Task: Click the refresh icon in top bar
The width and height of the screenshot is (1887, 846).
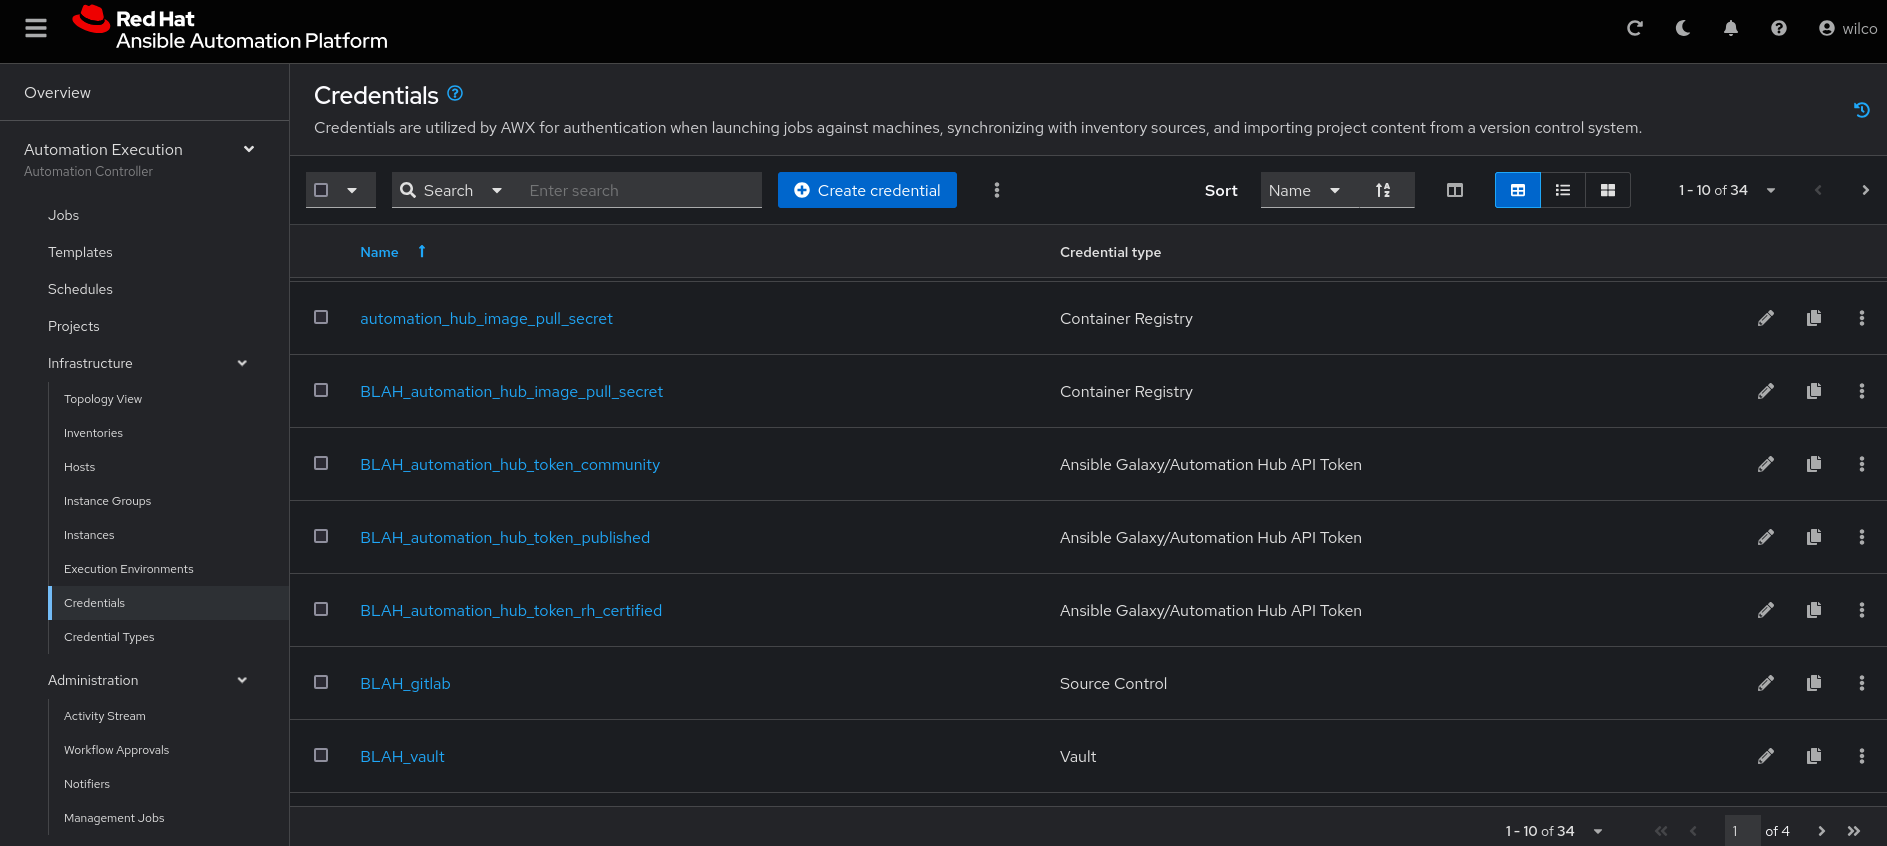Action: point(1635,28)
